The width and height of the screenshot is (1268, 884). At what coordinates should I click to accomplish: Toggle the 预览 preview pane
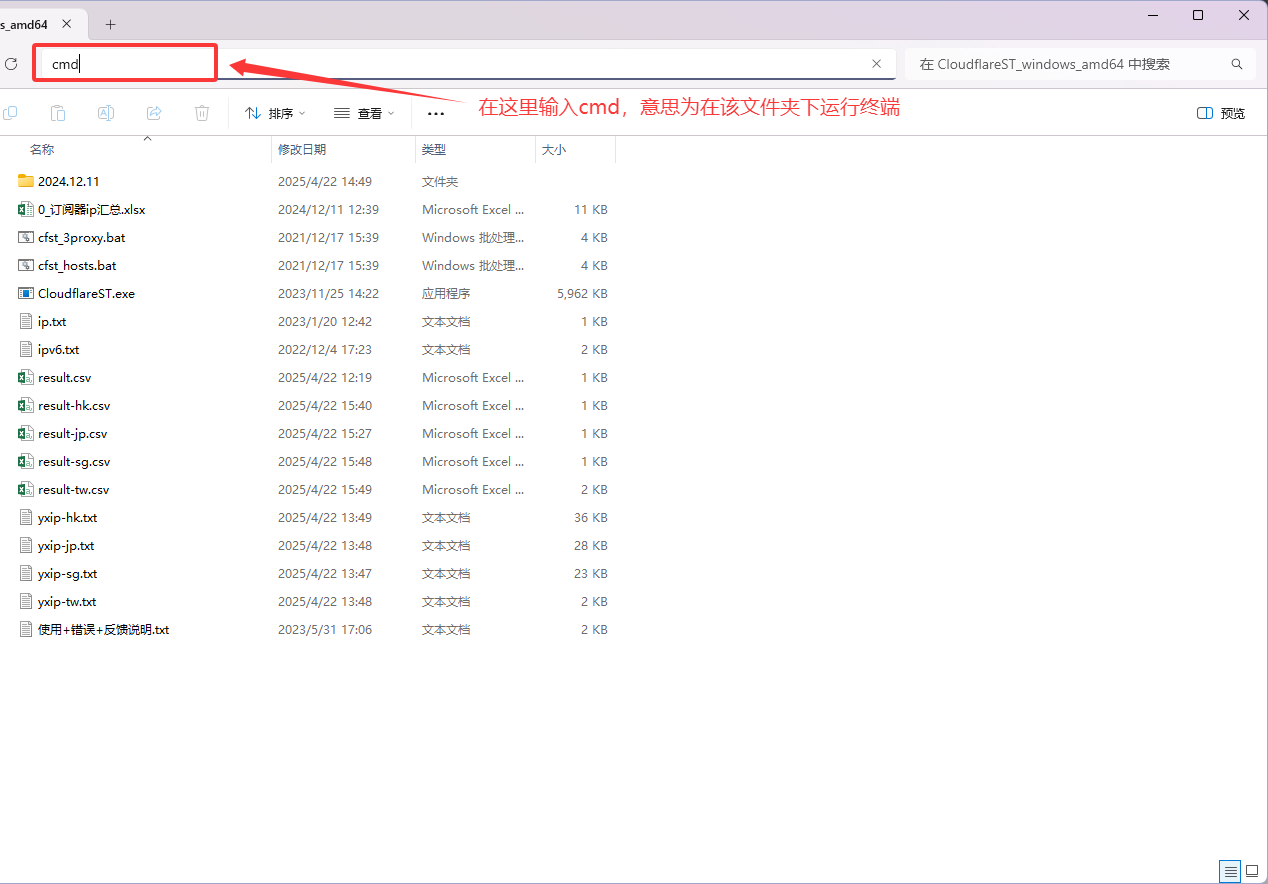1221,113
